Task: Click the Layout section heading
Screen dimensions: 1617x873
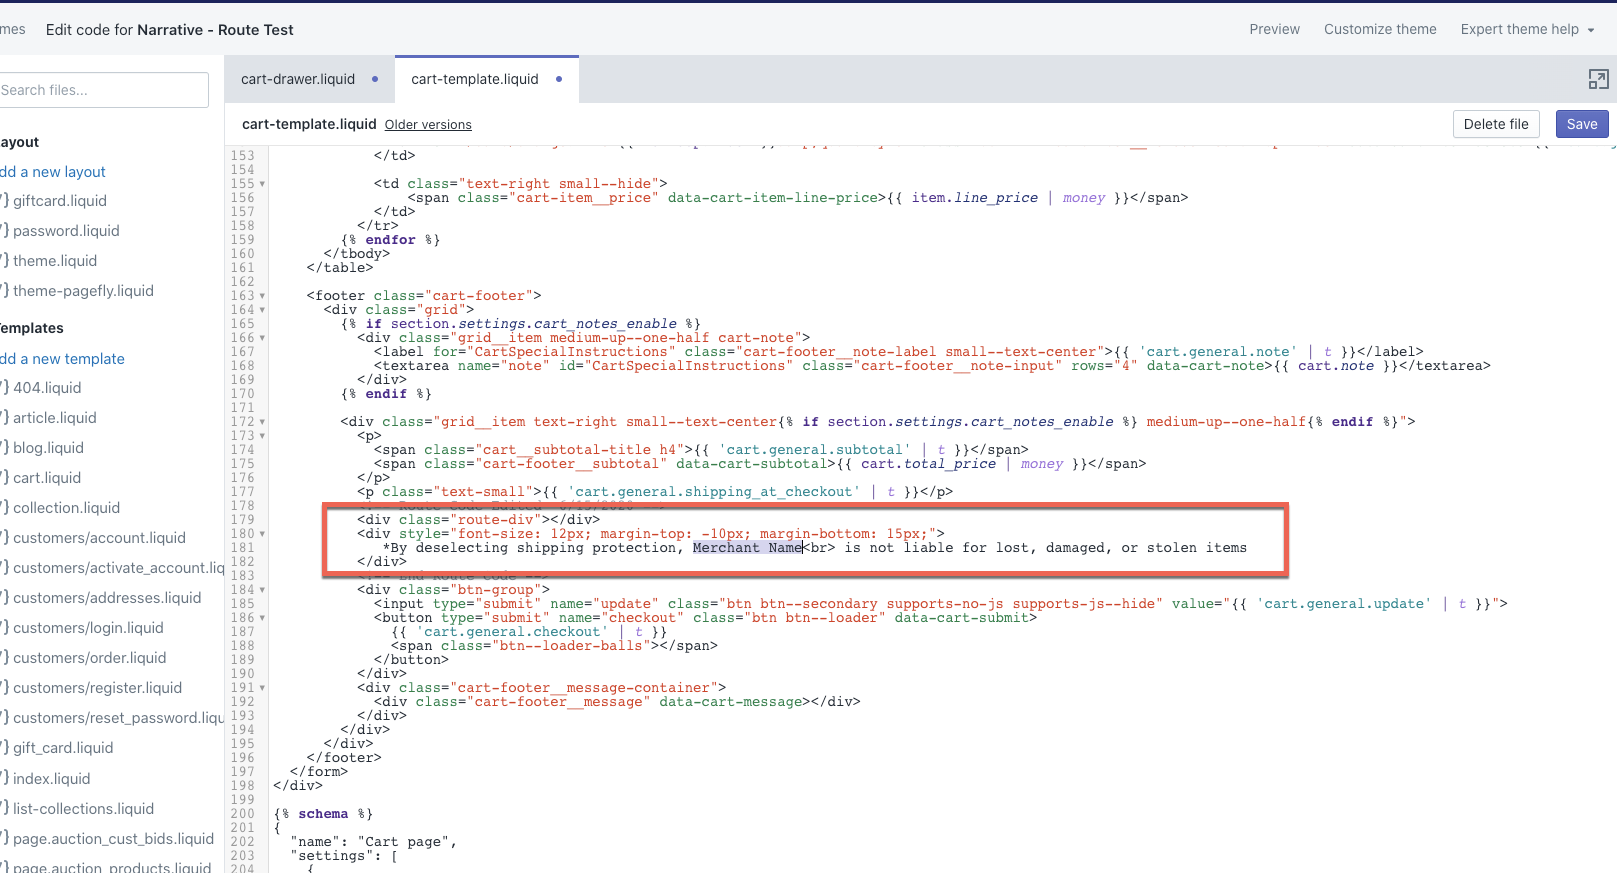Action: pyautogui.click(x=20, y=142)
